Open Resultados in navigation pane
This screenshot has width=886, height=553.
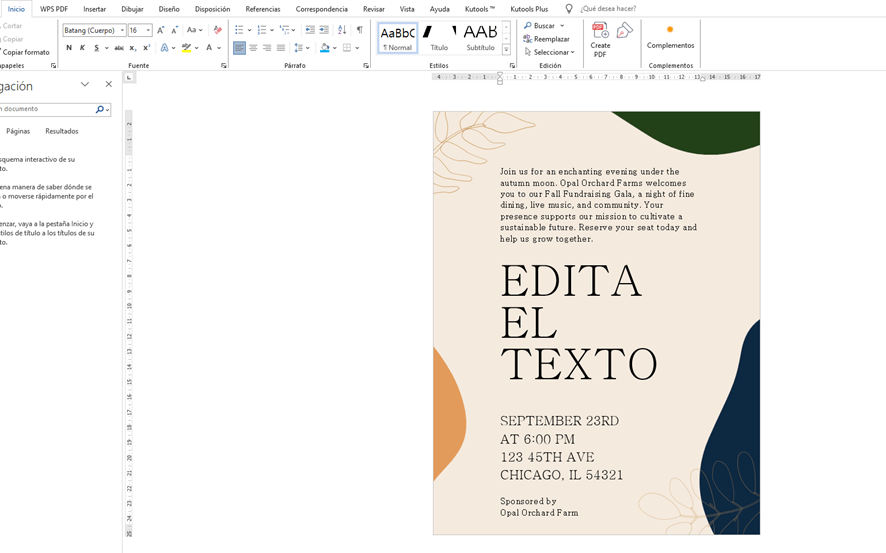(62, 131)
